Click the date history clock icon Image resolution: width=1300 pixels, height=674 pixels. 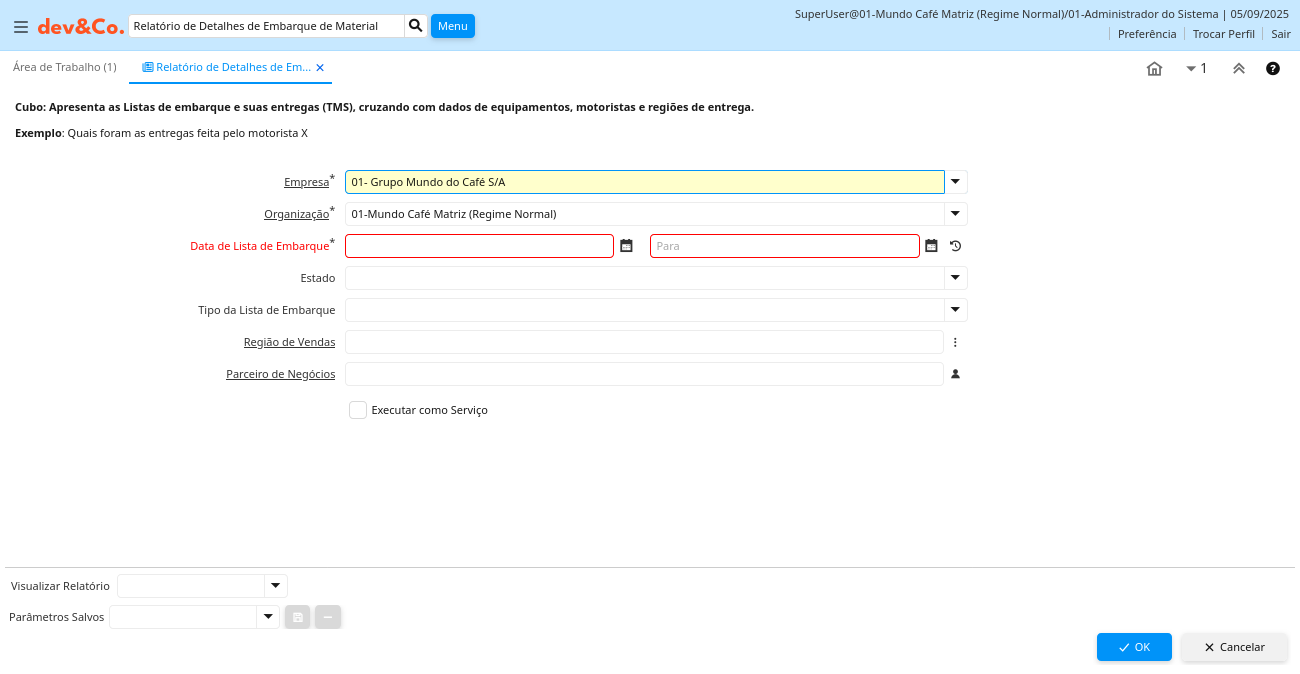[955, 246]
